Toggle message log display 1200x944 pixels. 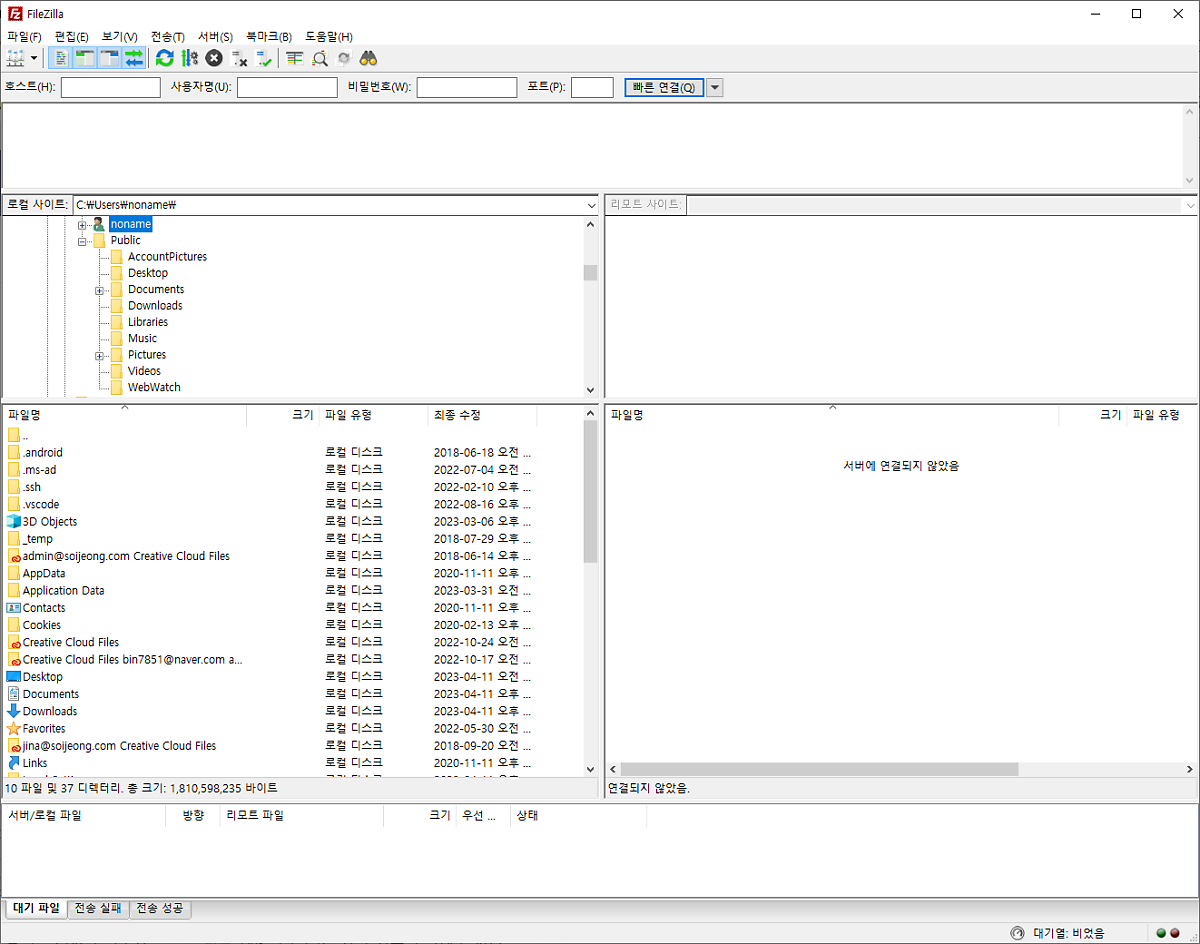point(61,58)
